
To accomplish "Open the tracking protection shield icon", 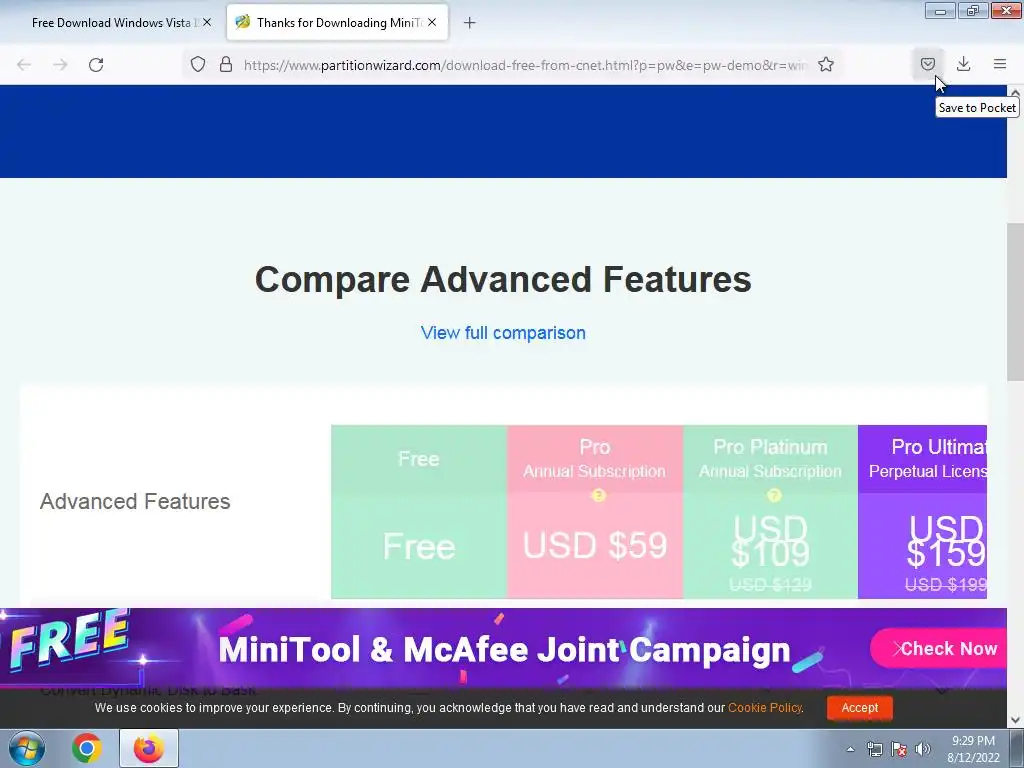I will coord(198,64).
